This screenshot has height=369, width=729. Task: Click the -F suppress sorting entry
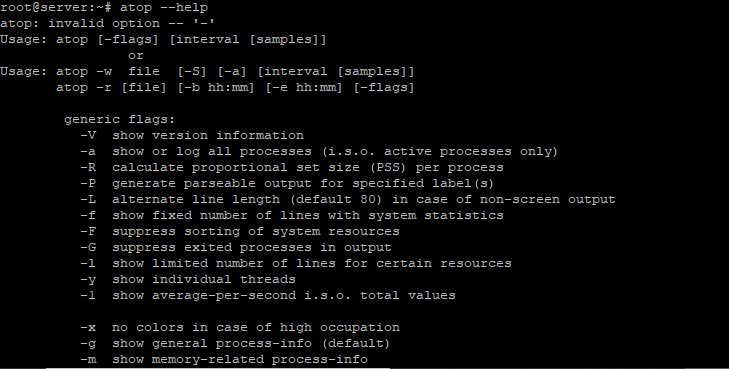click(x=240, y=231)
